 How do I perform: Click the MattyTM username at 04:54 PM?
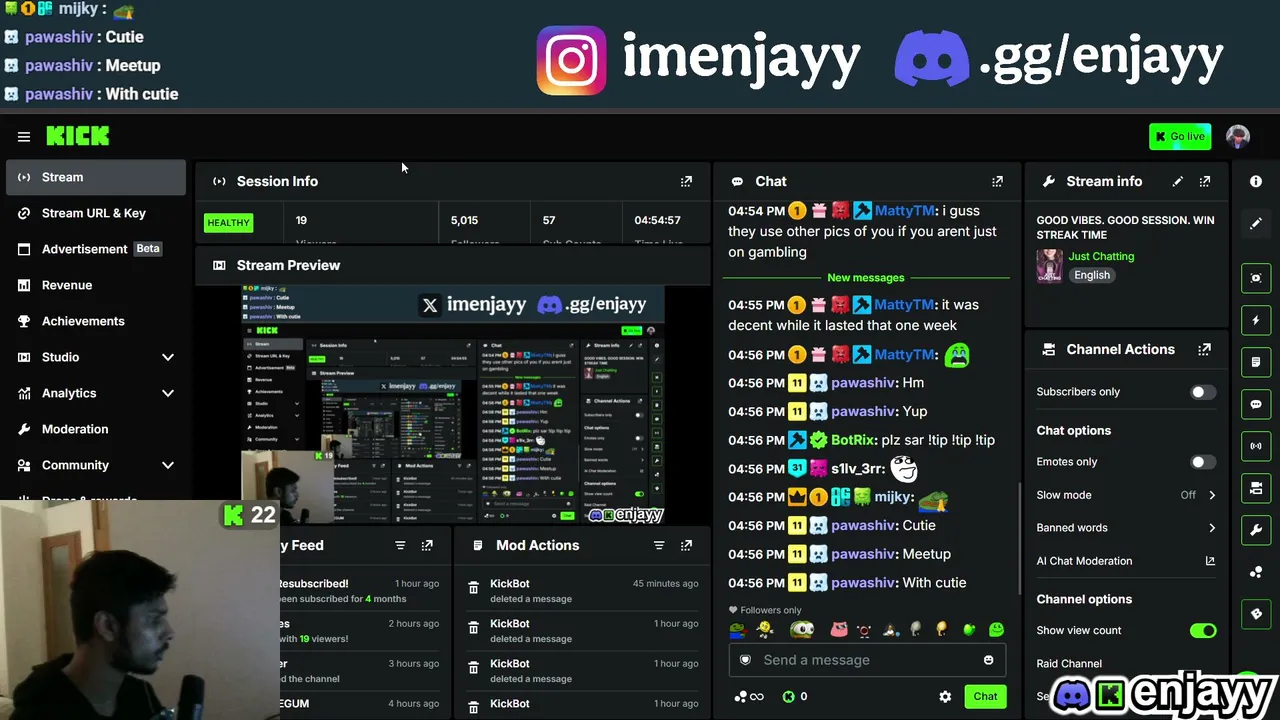click(x=904, y=211)
